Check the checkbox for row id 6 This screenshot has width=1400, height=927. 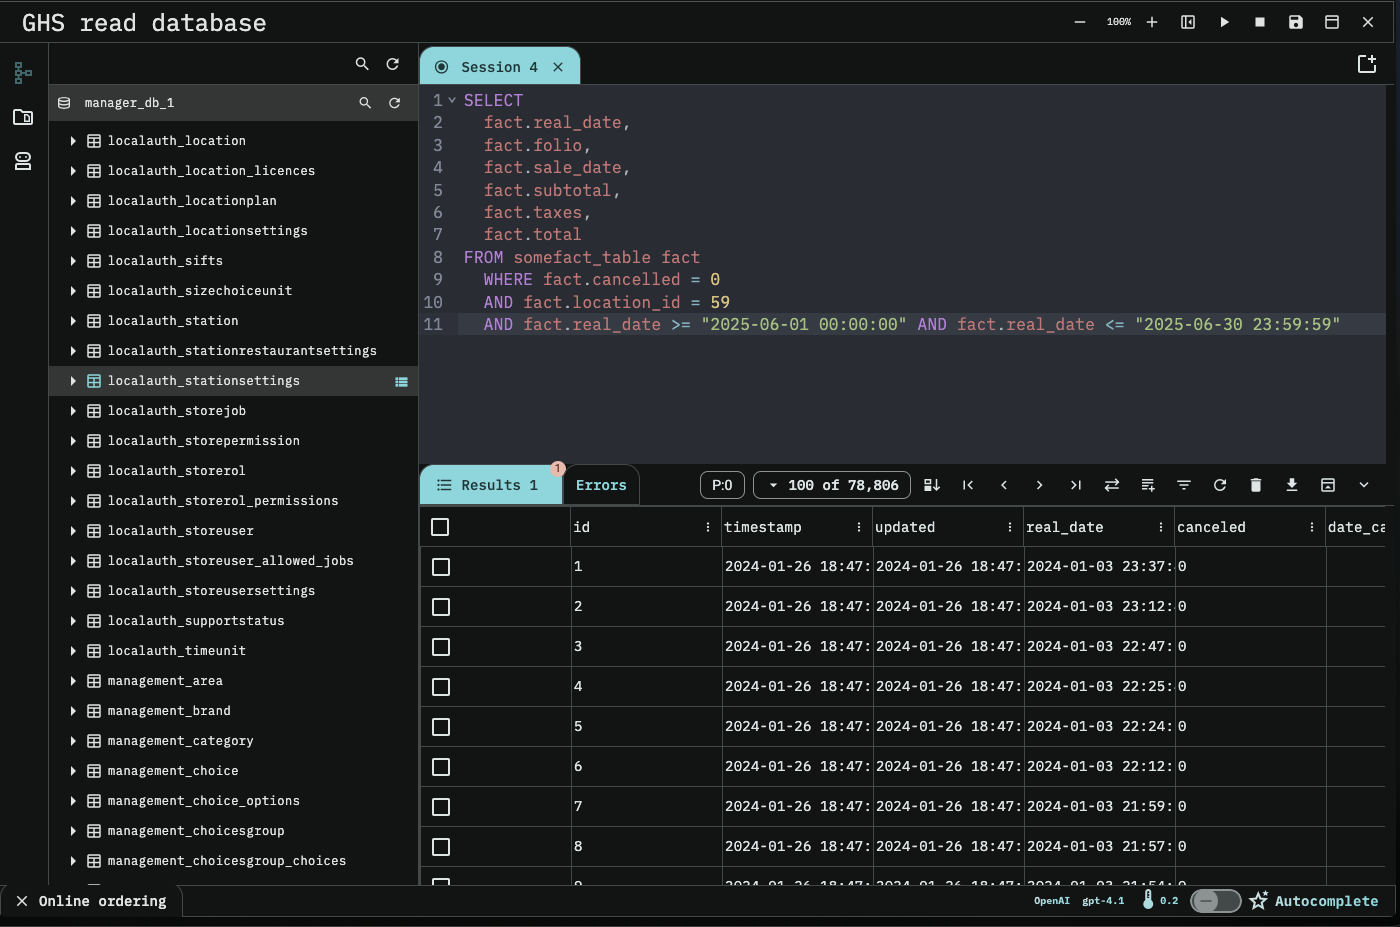[441, 767]
